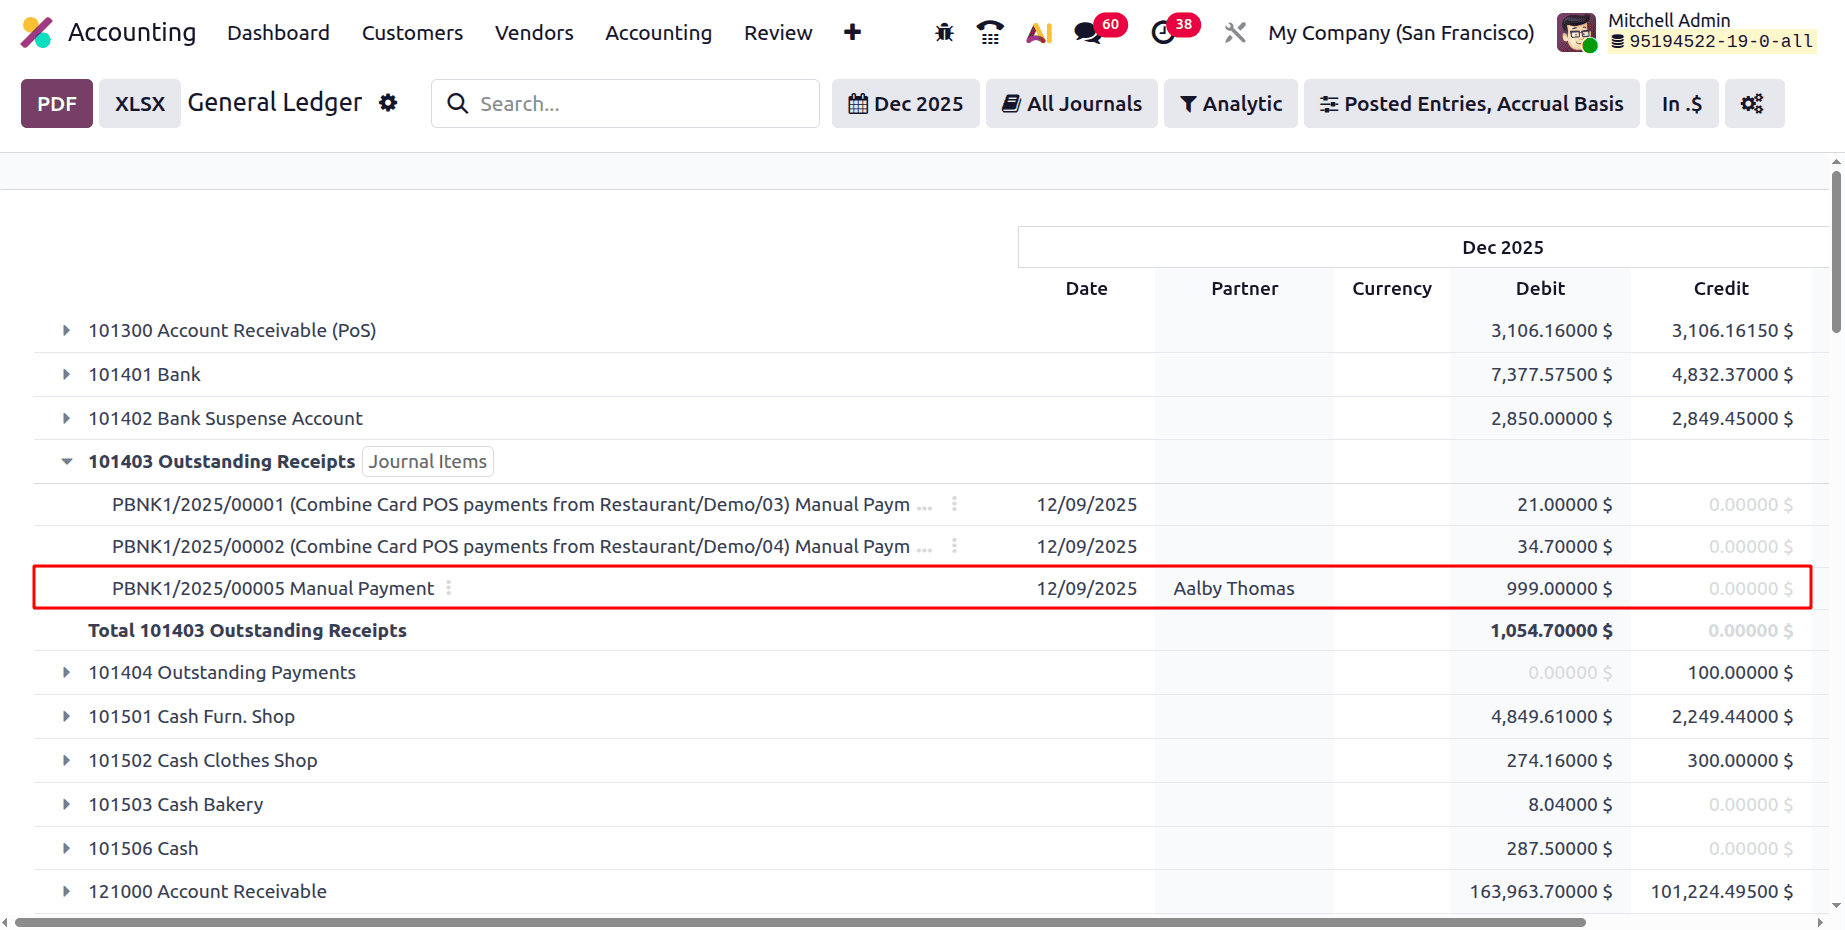Click the vertical scrollbar

pyautogui.click(x=1836, y=252)
